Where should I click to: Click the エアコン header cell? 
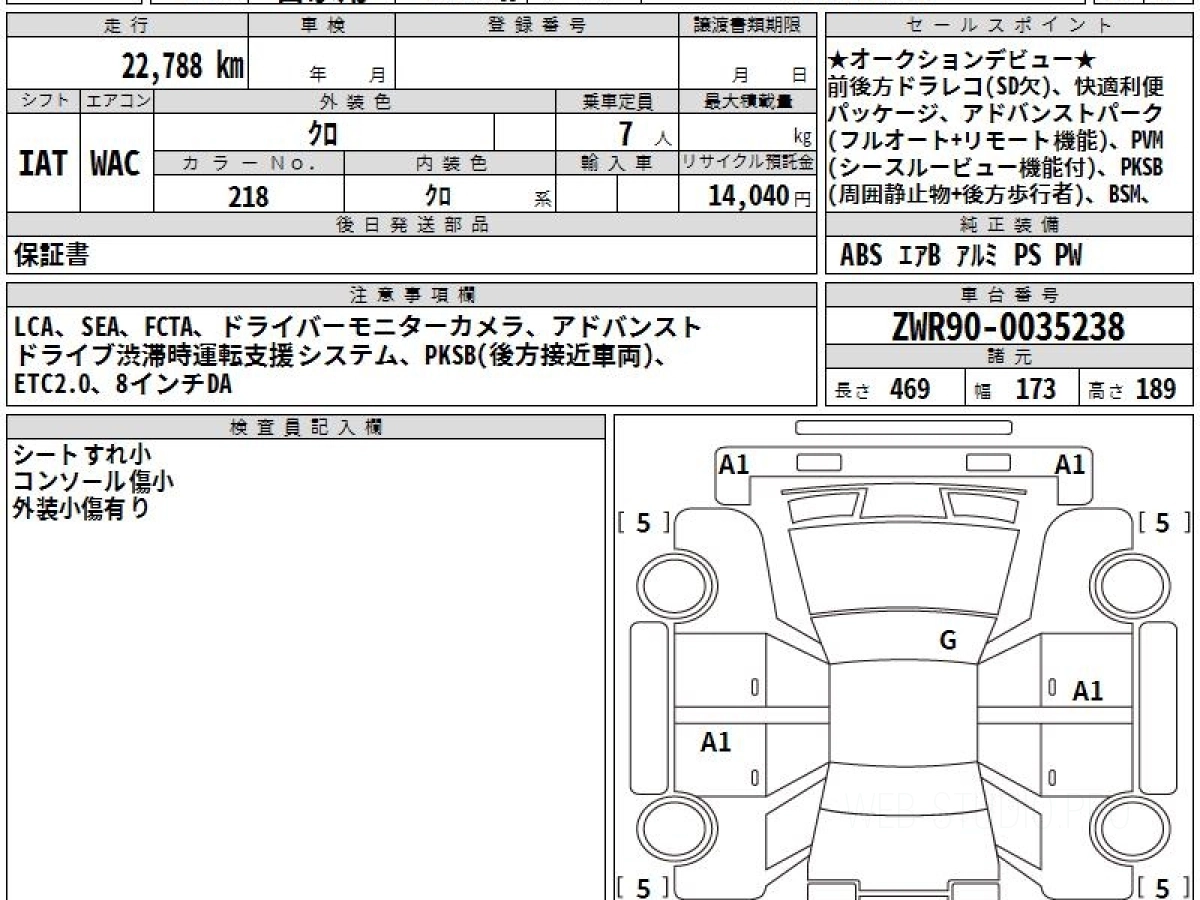click(x=117, y=101)
